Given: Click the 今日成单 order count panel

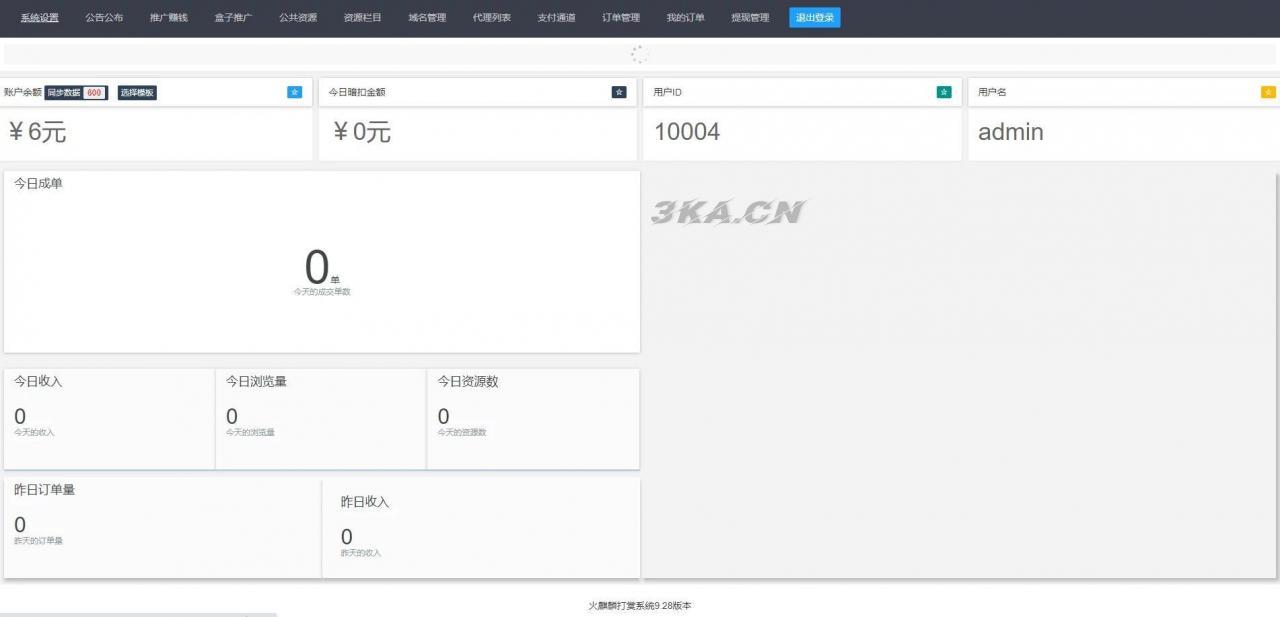Looking at the screenshot, I should coord(321,262).
